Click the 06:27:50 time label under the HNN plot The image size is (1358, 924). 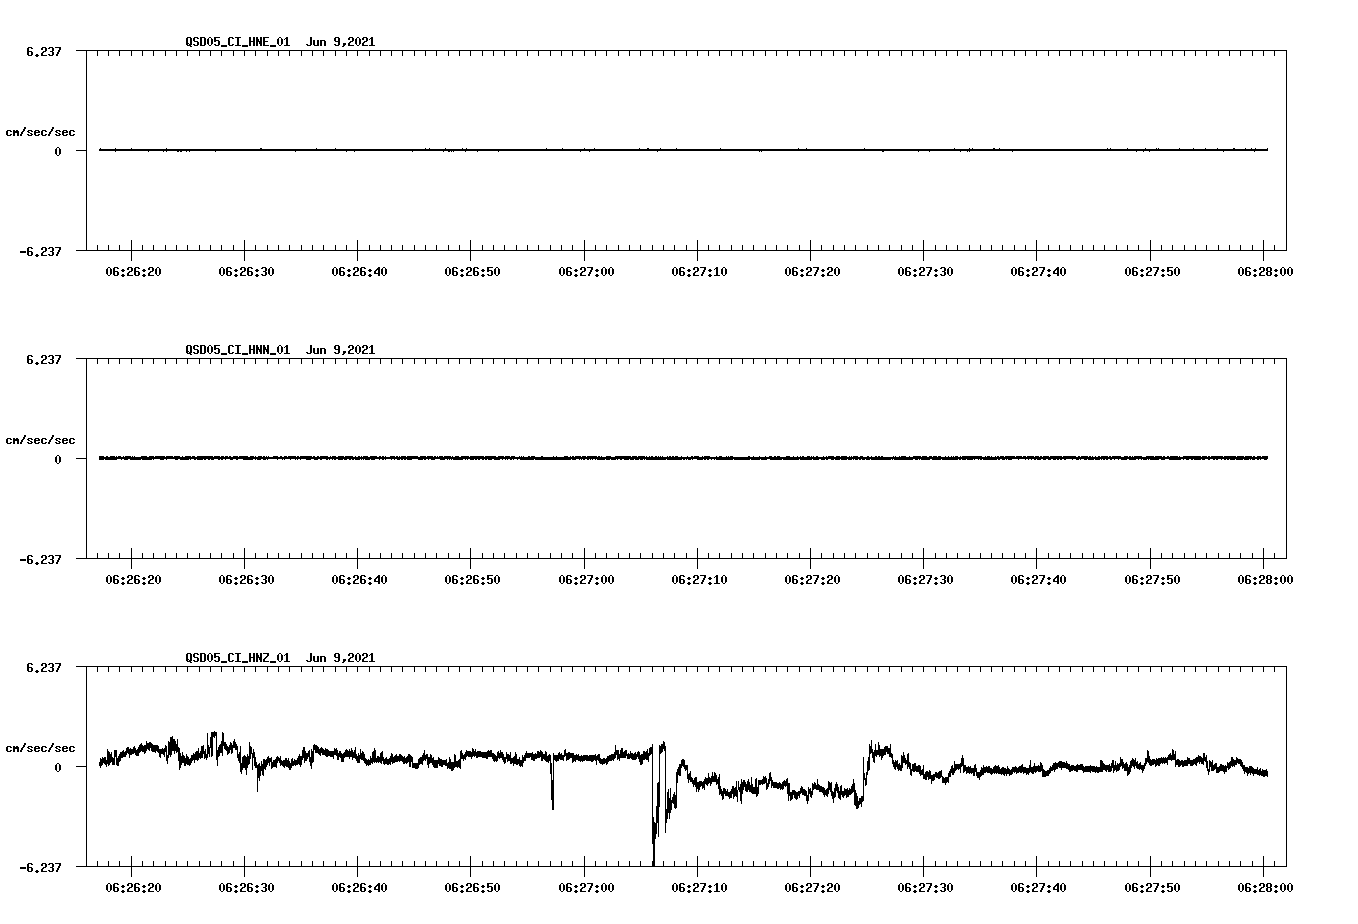pos(1152,579)
